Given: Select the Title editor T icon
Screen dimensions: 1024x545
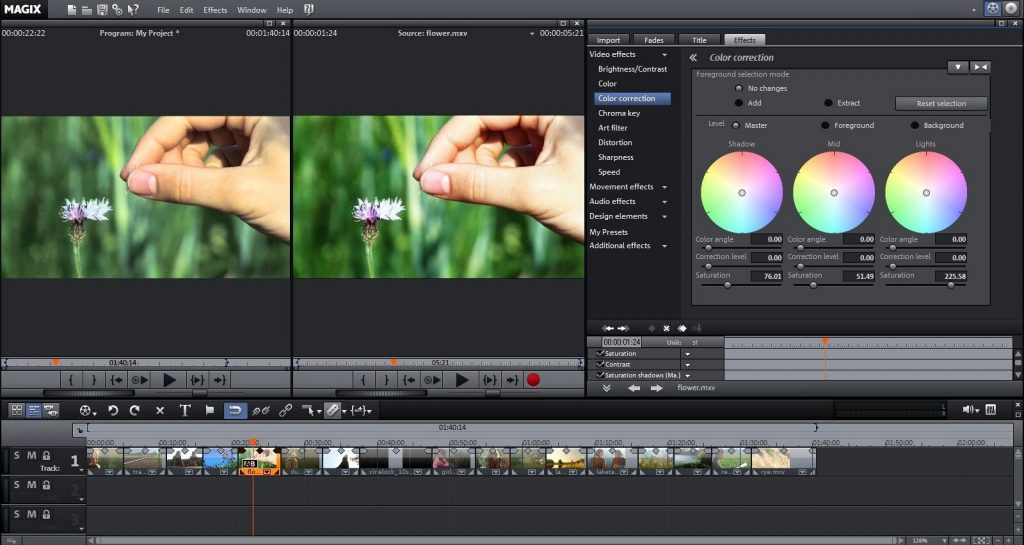Looking at the screenshot, I should 185,410.
